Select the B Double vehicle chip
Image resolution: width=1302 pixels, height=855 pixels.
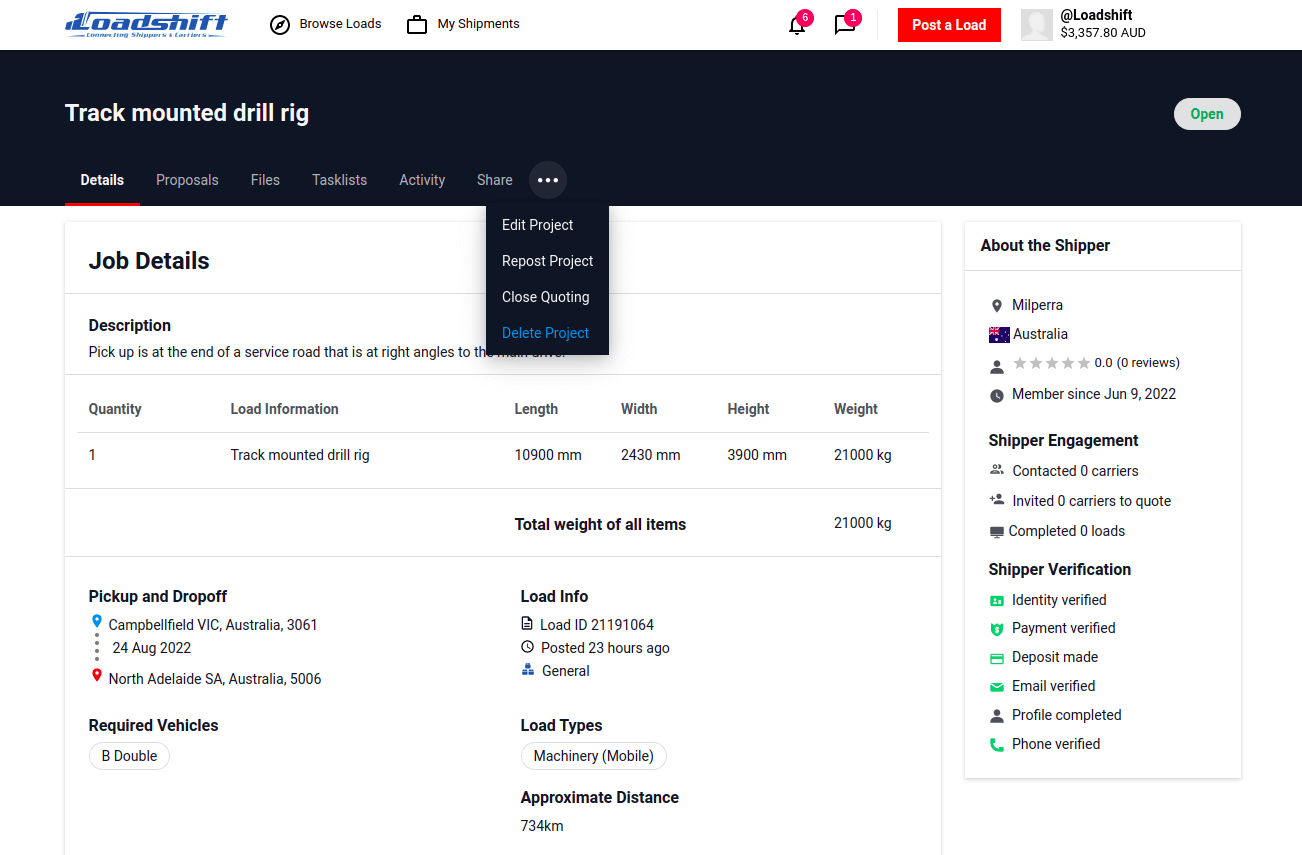(x=129, y=756)
